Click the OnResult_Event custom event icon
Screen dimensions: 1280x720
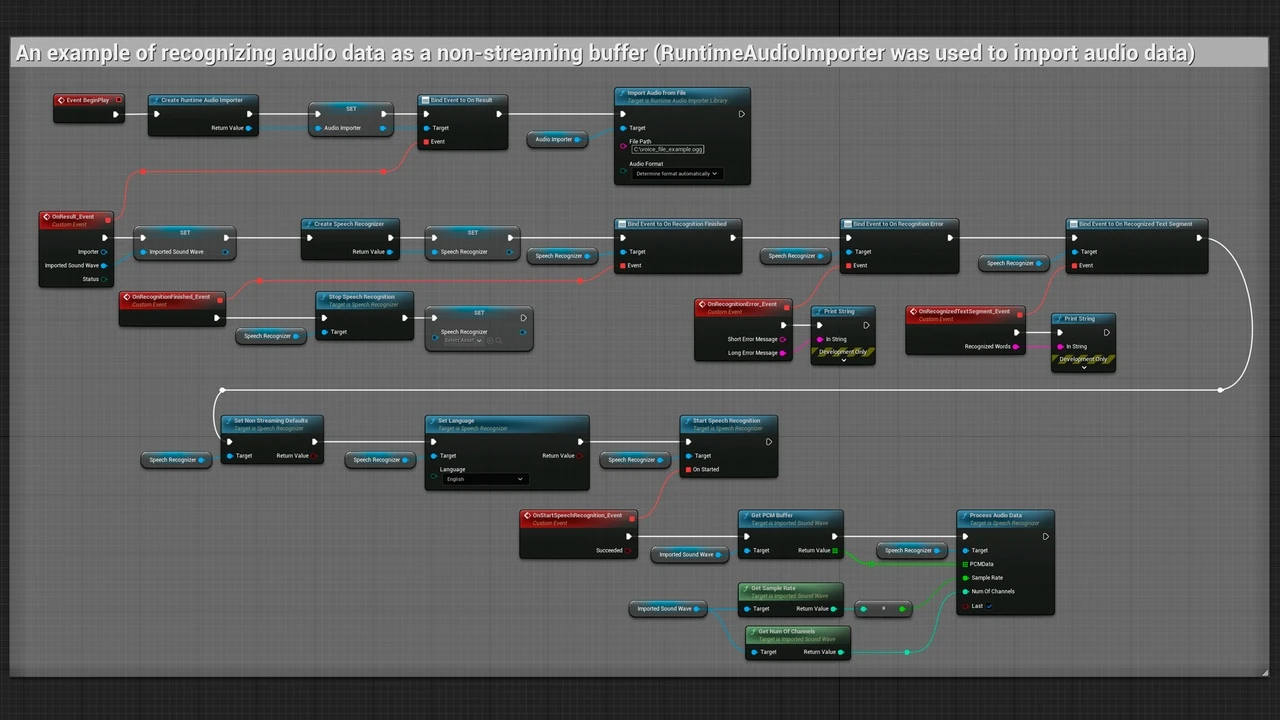click(46, 217)
